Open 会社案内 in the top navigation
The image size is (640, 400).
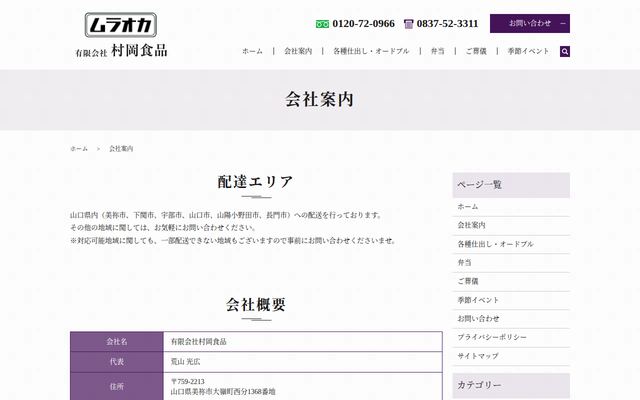tap(298, 51)
